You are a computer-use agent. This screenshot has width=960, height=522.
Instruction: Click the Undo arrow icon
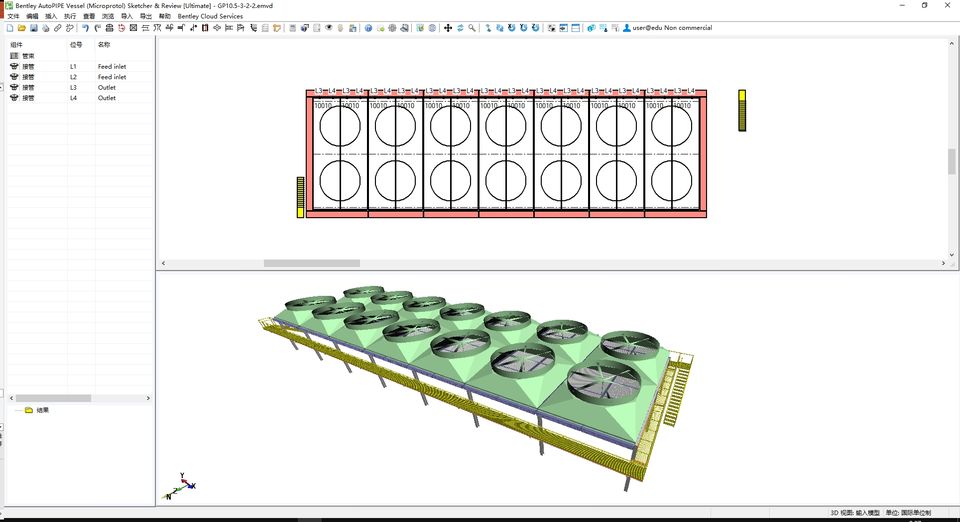point(85,28)
